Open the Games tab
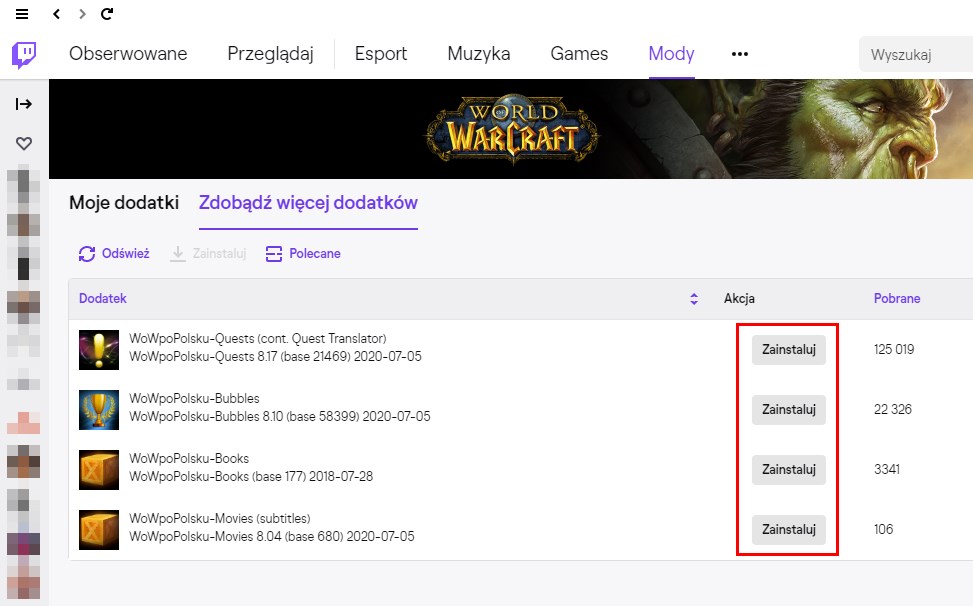This screenshot has width=973, height=606. (579, 54)
